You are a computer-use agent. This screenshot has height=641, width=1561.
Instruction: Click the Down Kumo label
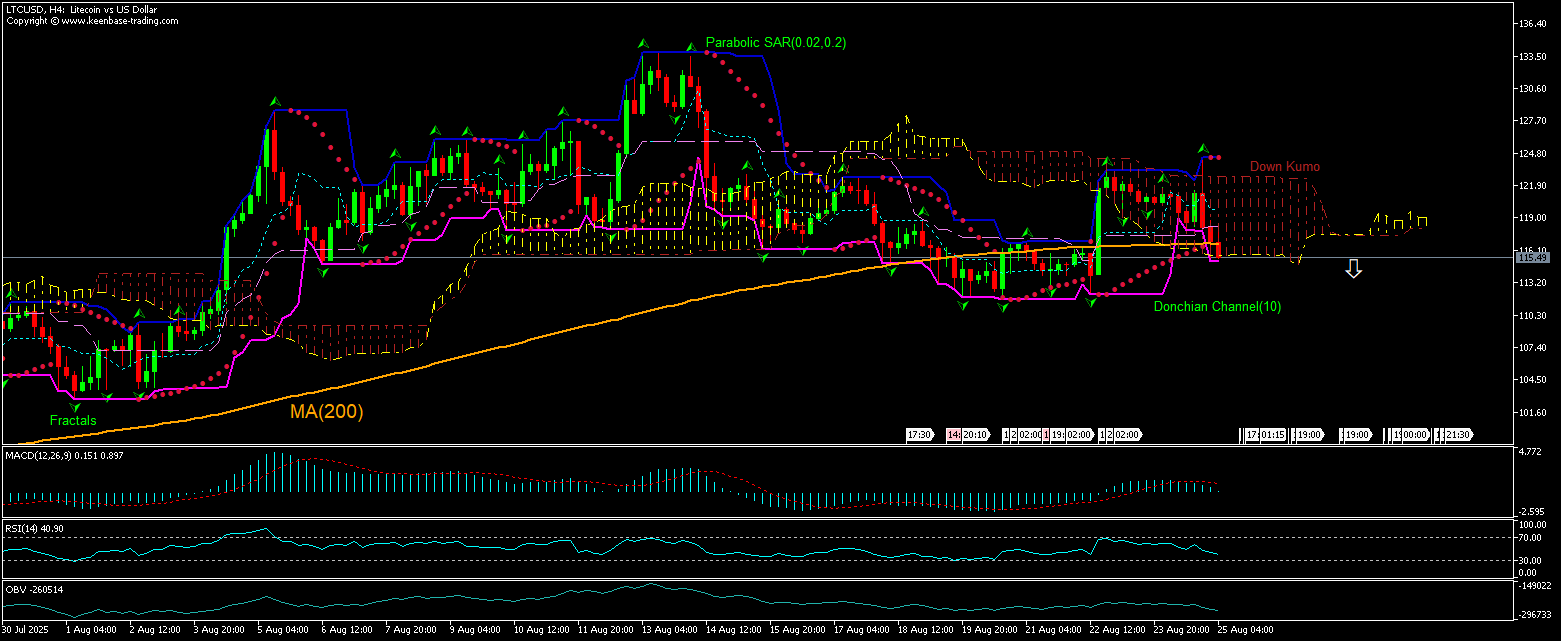pos(1285,166)
